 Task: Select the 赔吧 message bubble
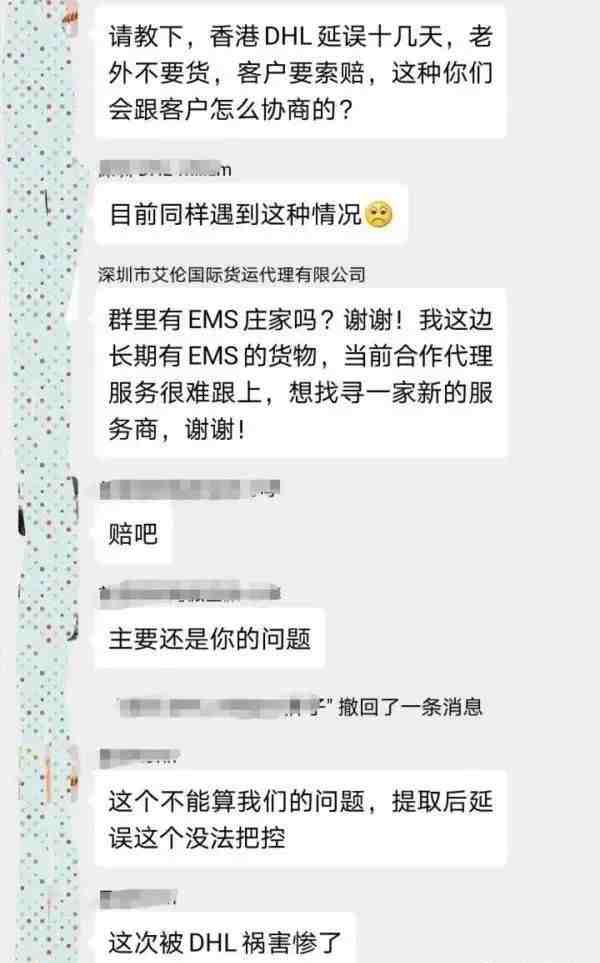133,534
